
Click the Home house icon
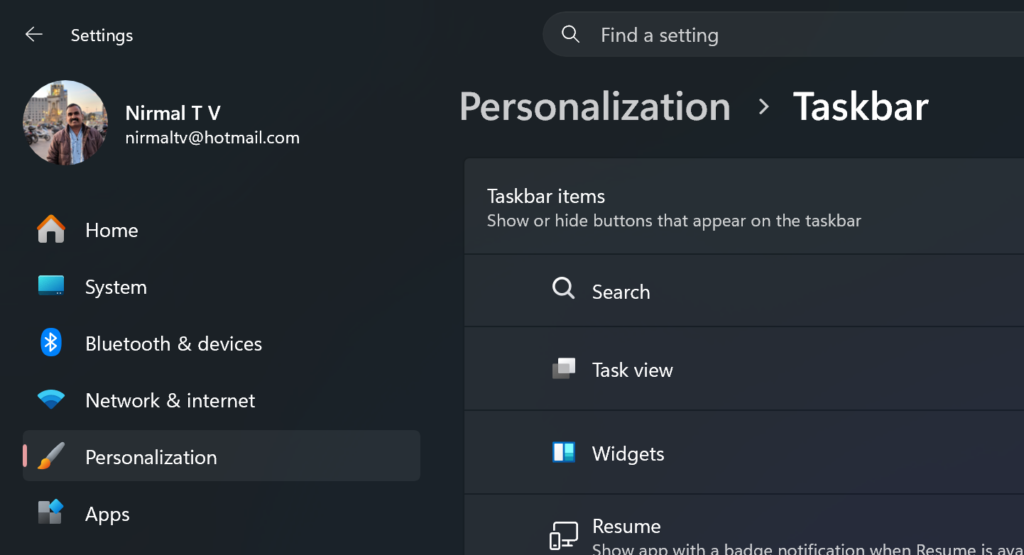[51, 230]
